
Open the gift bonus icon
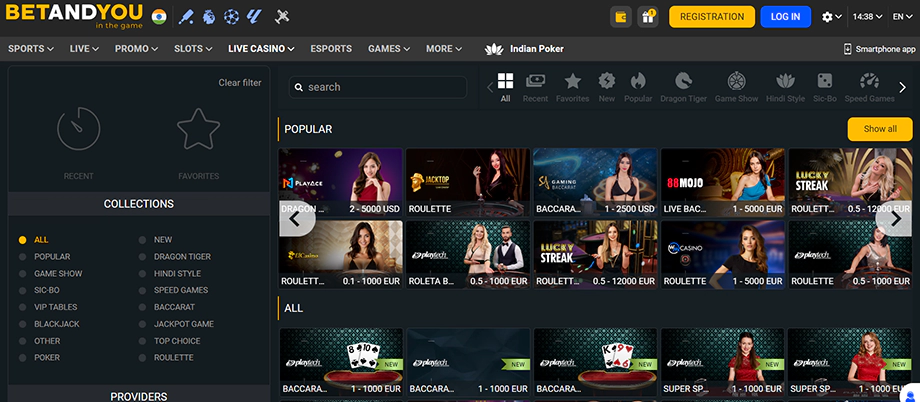click(x=648, y=17)
